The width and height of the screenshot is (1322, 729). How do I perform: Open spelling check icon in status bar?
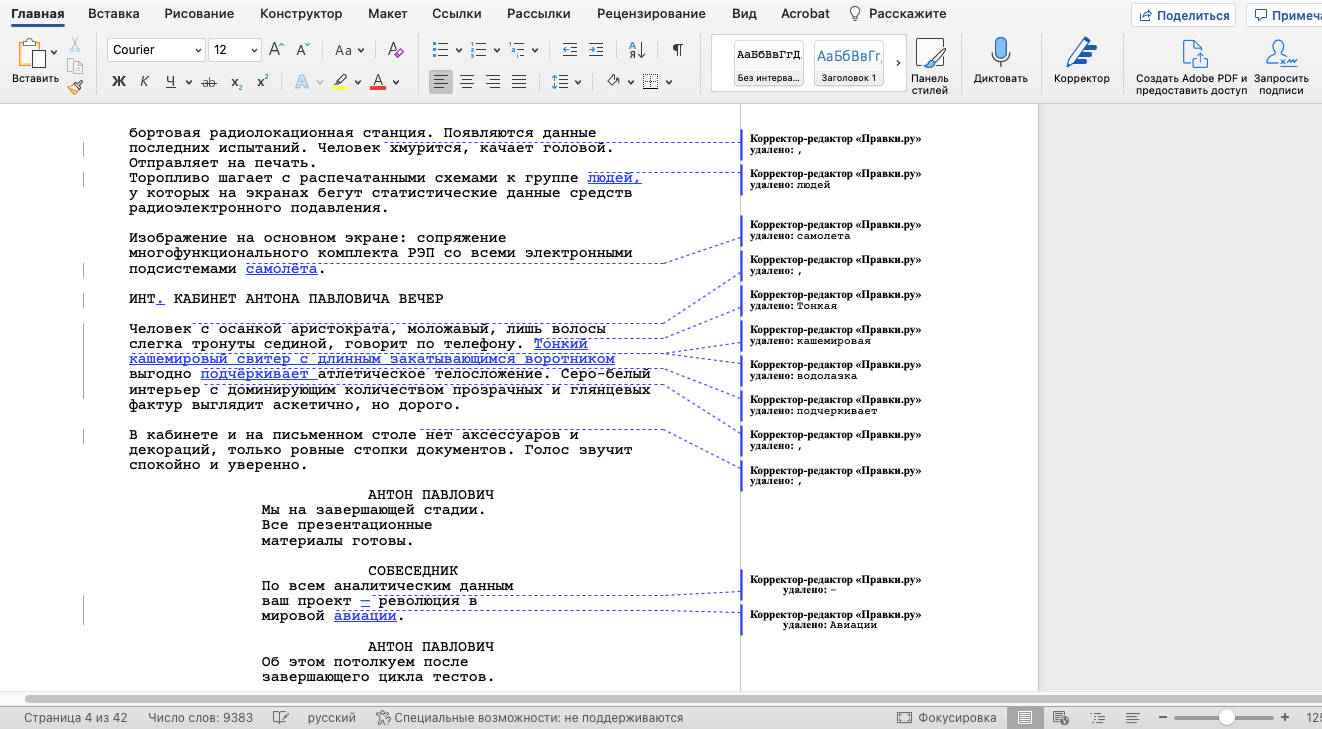(x=281, y=718)
